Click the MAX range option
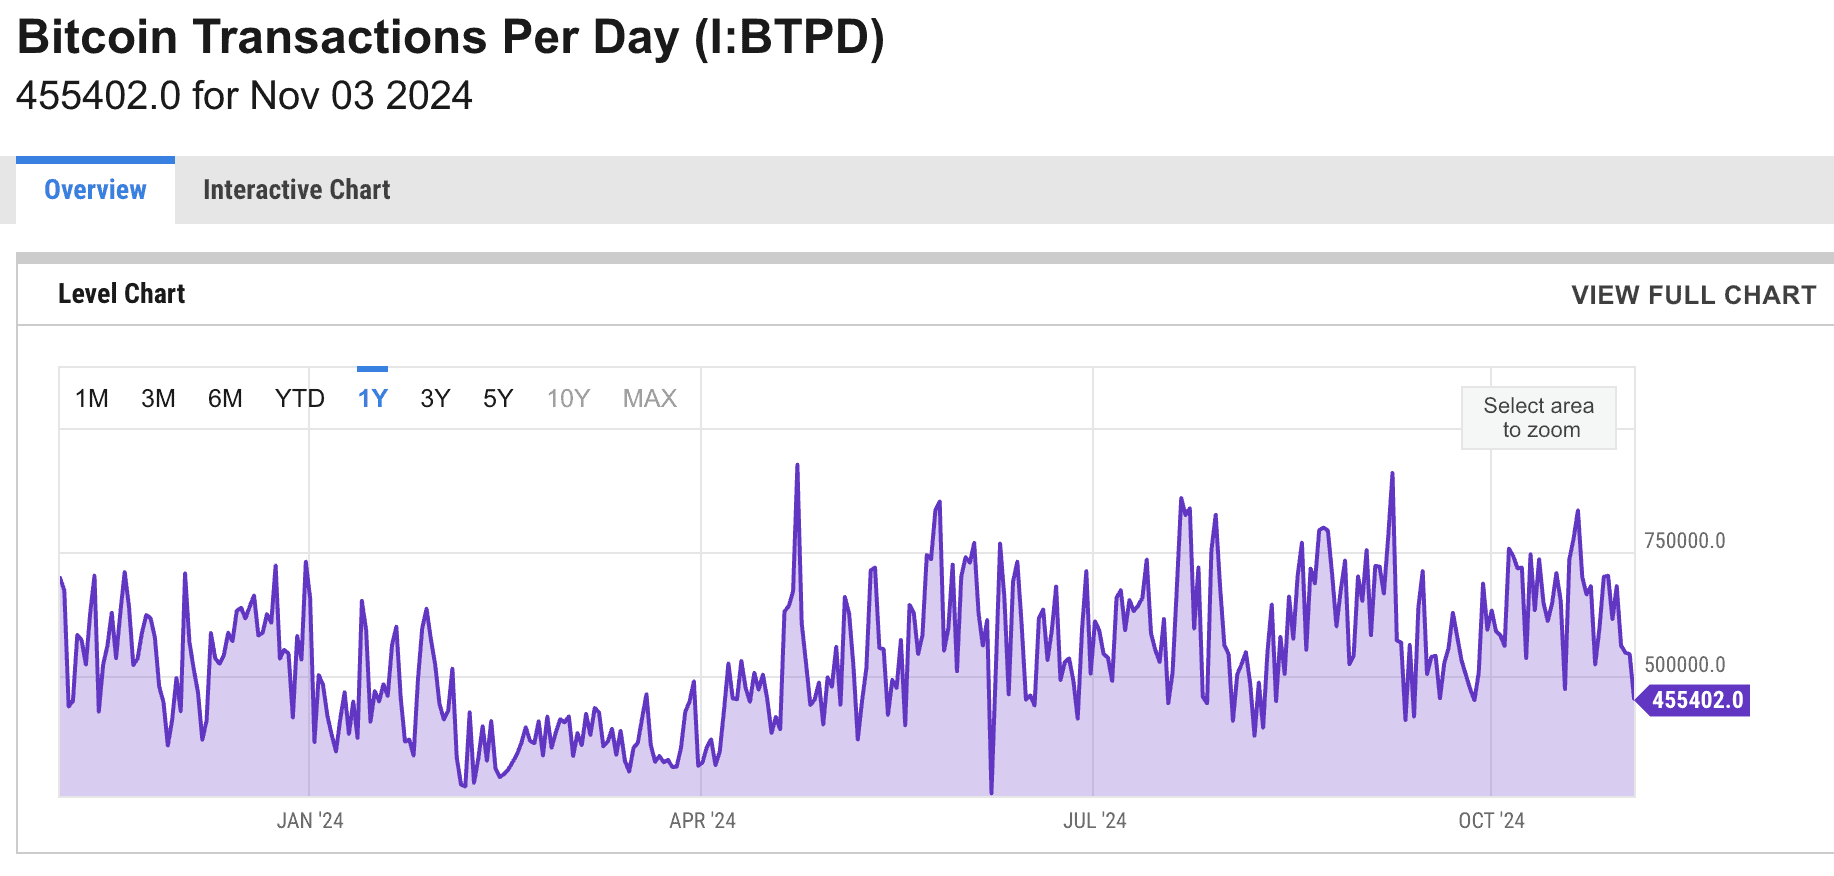1834x876 pixels. [x=650, y=399]
